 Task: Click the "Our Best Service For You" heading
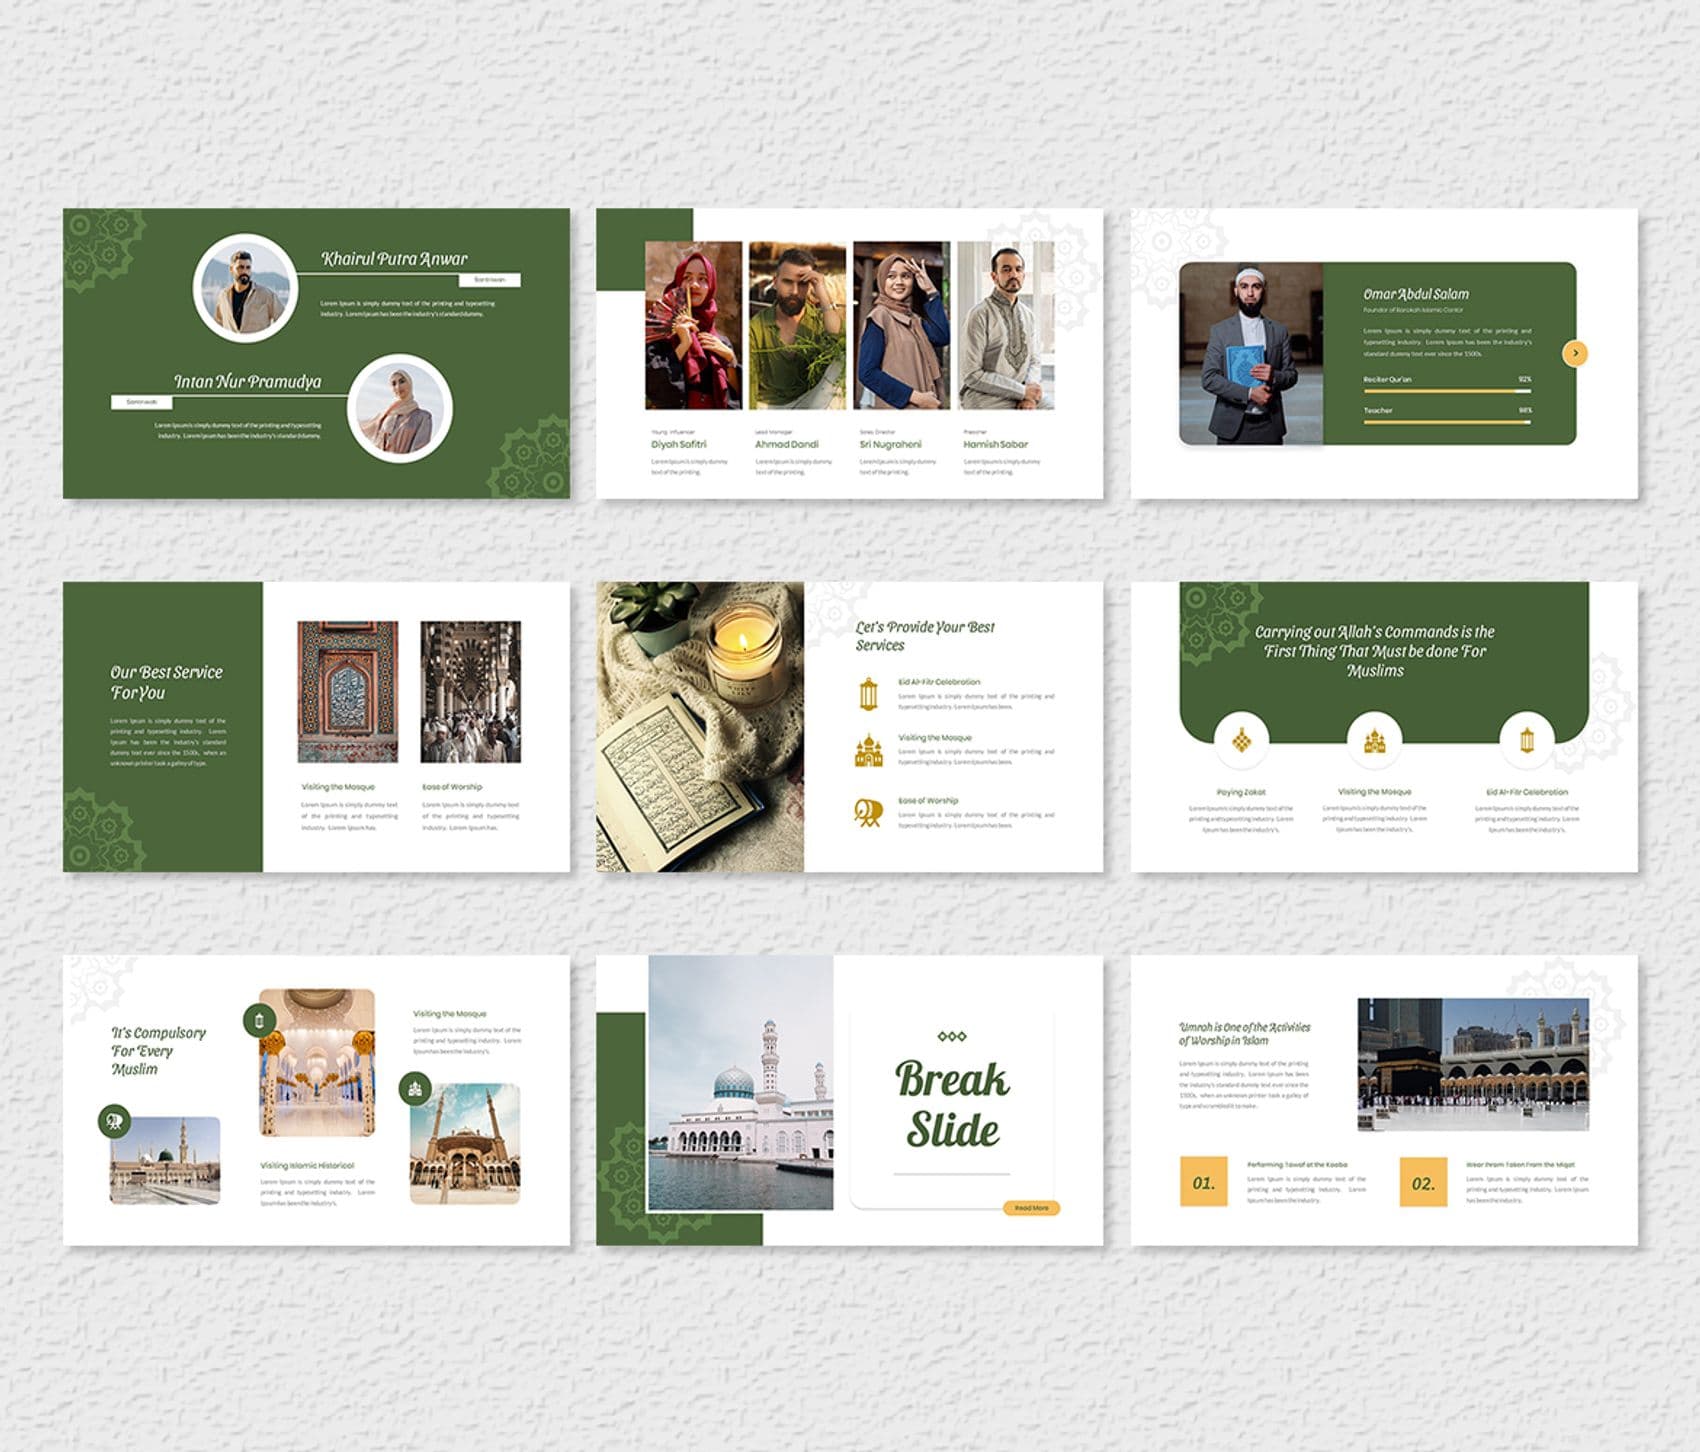point(166,682)
